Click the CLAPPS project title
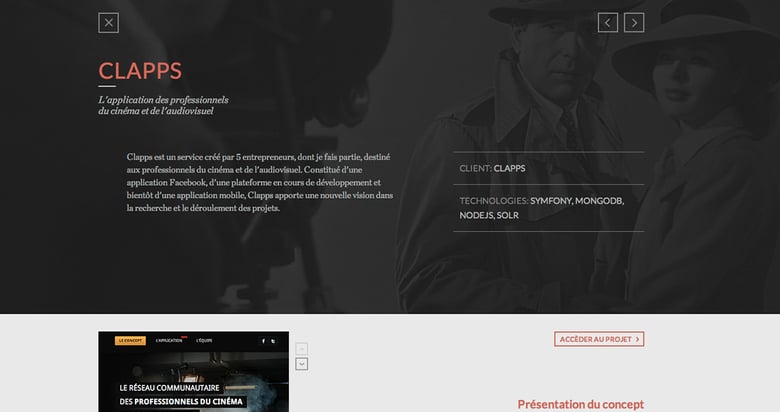780x412 pixels. tap(140, 71)
